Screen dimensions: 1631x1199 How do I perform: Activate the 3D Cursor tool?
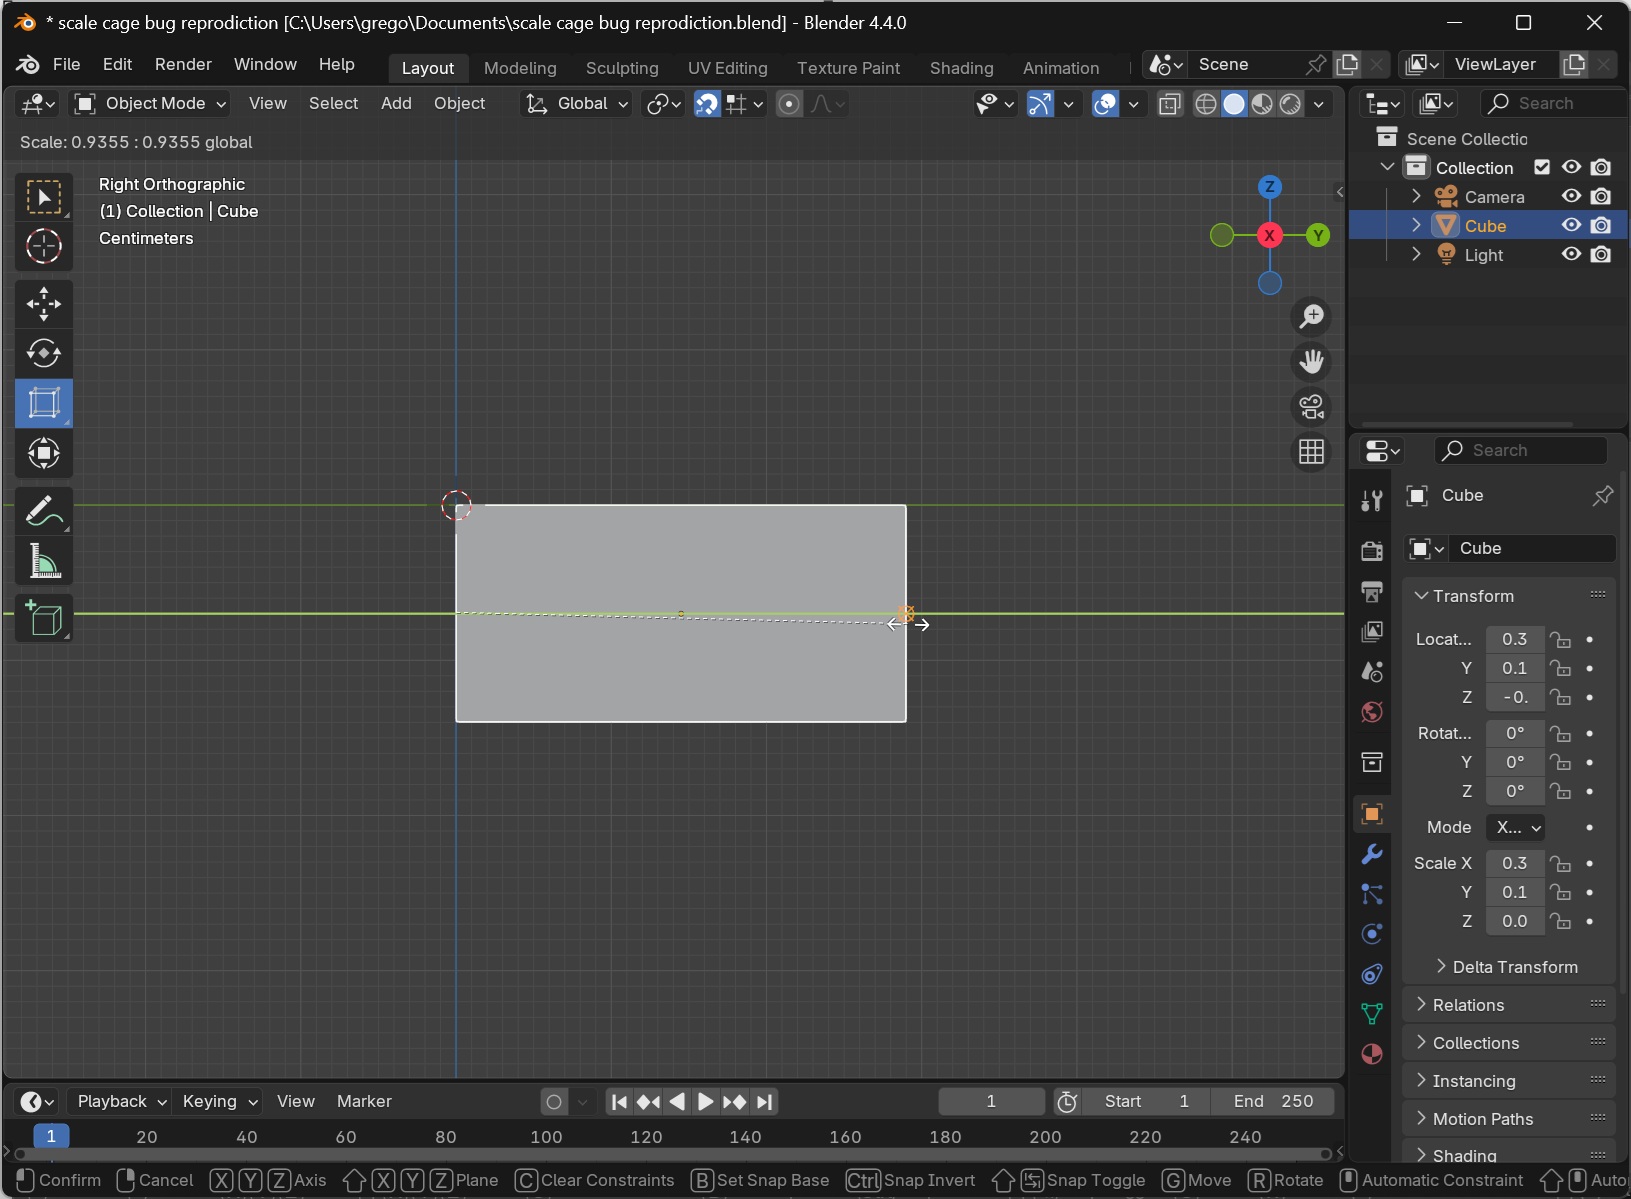click(44, 246)
